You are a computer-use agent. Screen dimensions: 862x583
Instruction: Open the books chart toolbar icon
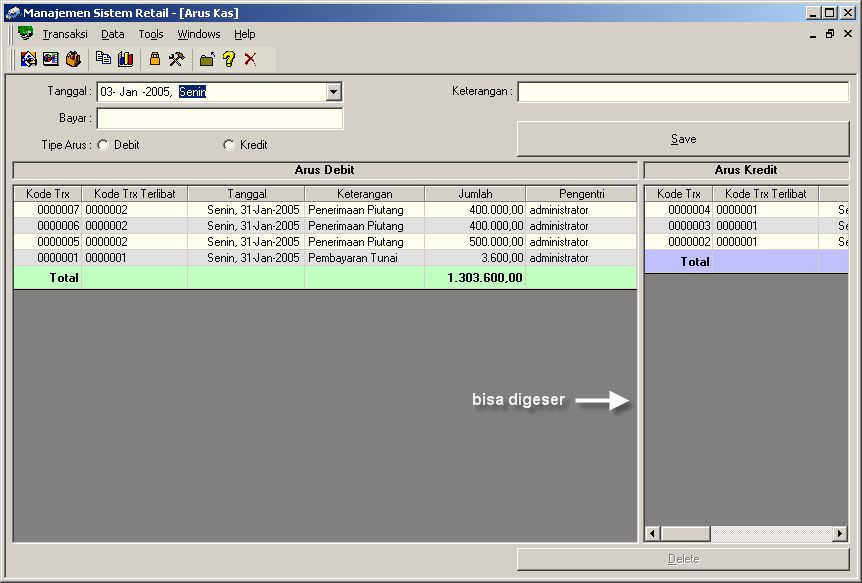coord(125,59)
